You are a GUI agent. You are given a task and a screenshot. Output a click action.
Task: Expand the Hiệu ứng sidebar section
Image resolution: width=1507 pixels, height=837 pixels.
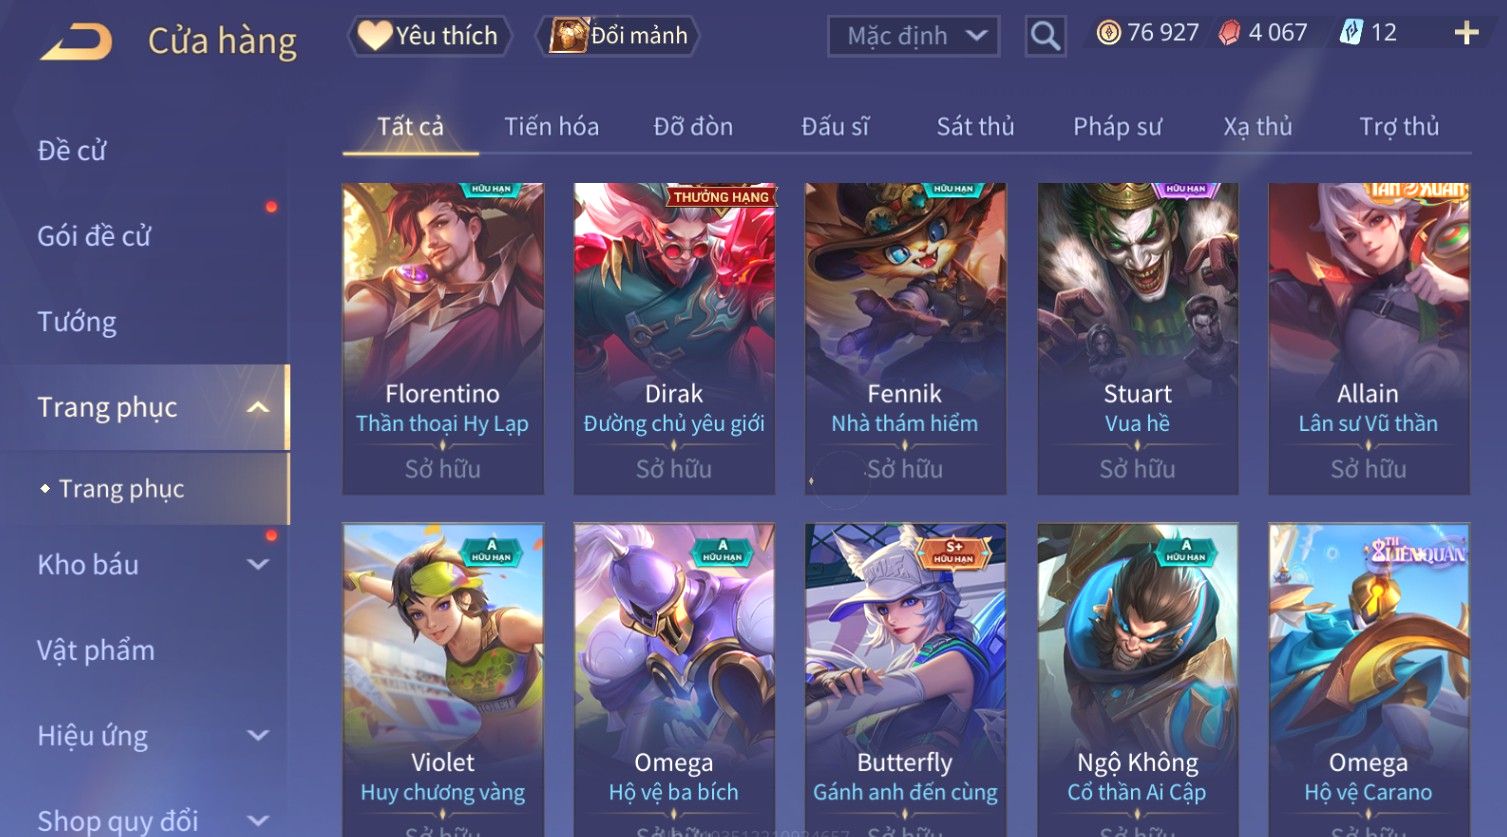pyautogui.click(x=258, y=735)
